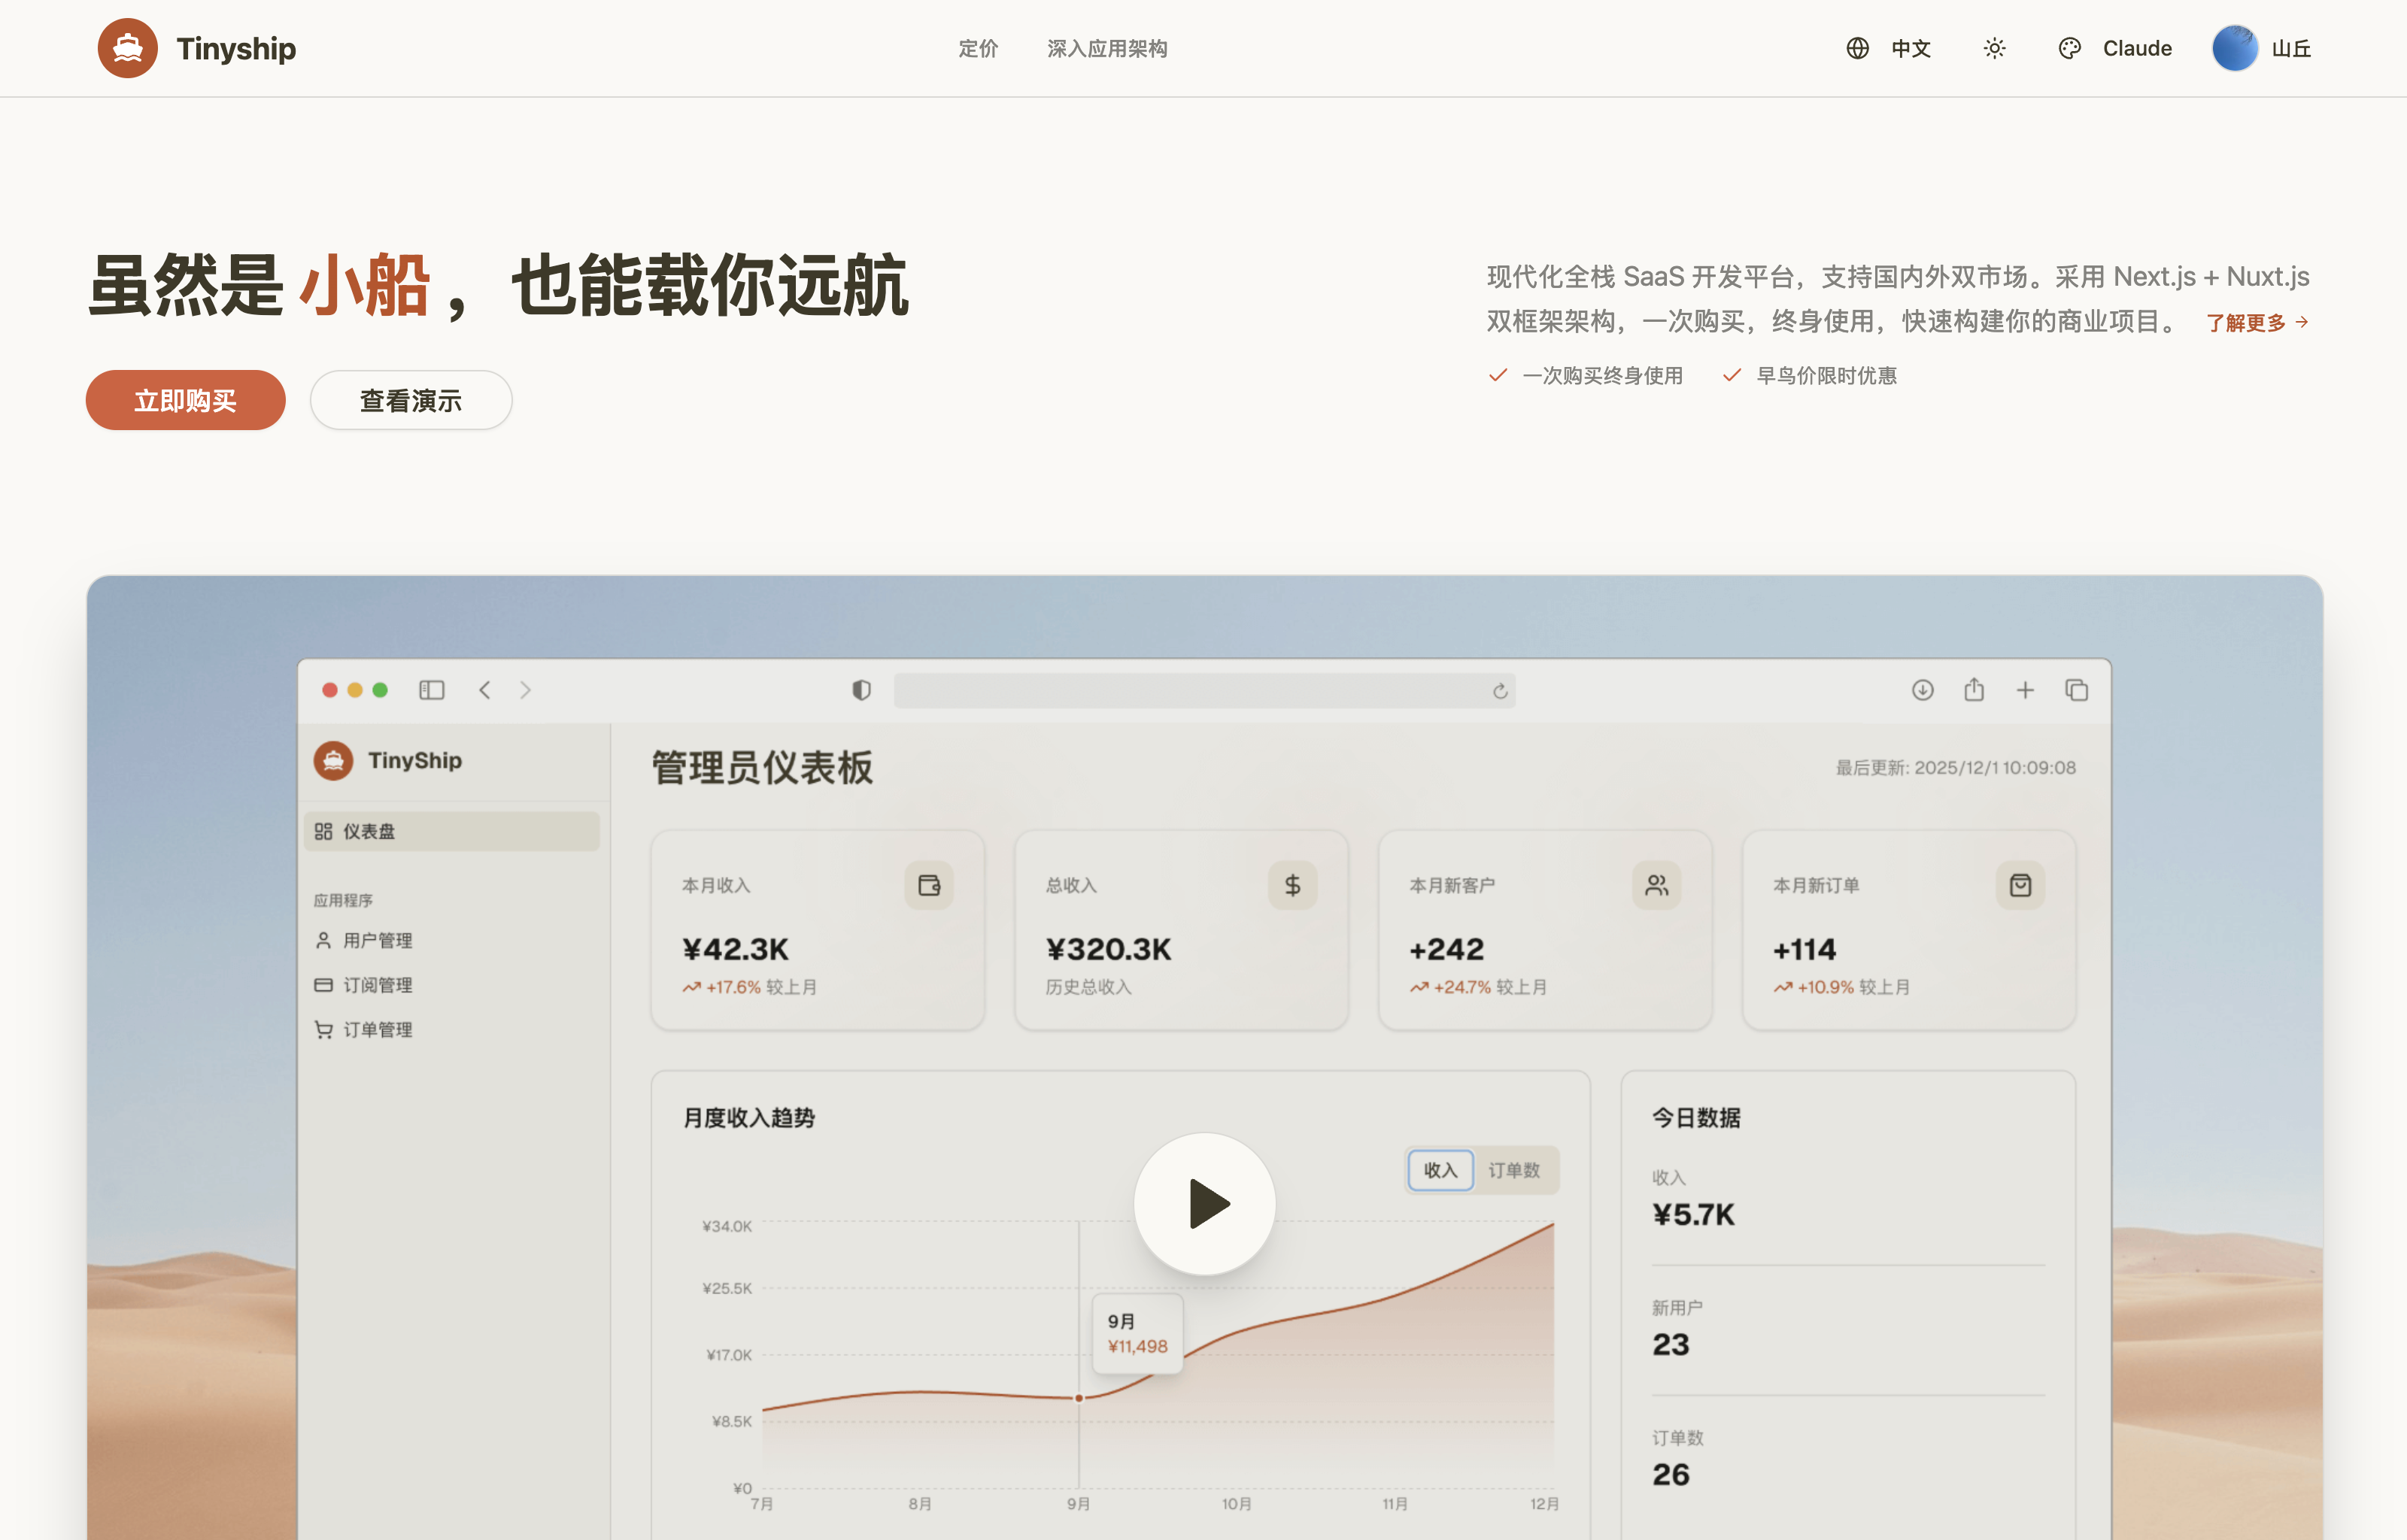Play the dashboard demo video
Screen dimensions: 2407x1540
[1204, 1203]
